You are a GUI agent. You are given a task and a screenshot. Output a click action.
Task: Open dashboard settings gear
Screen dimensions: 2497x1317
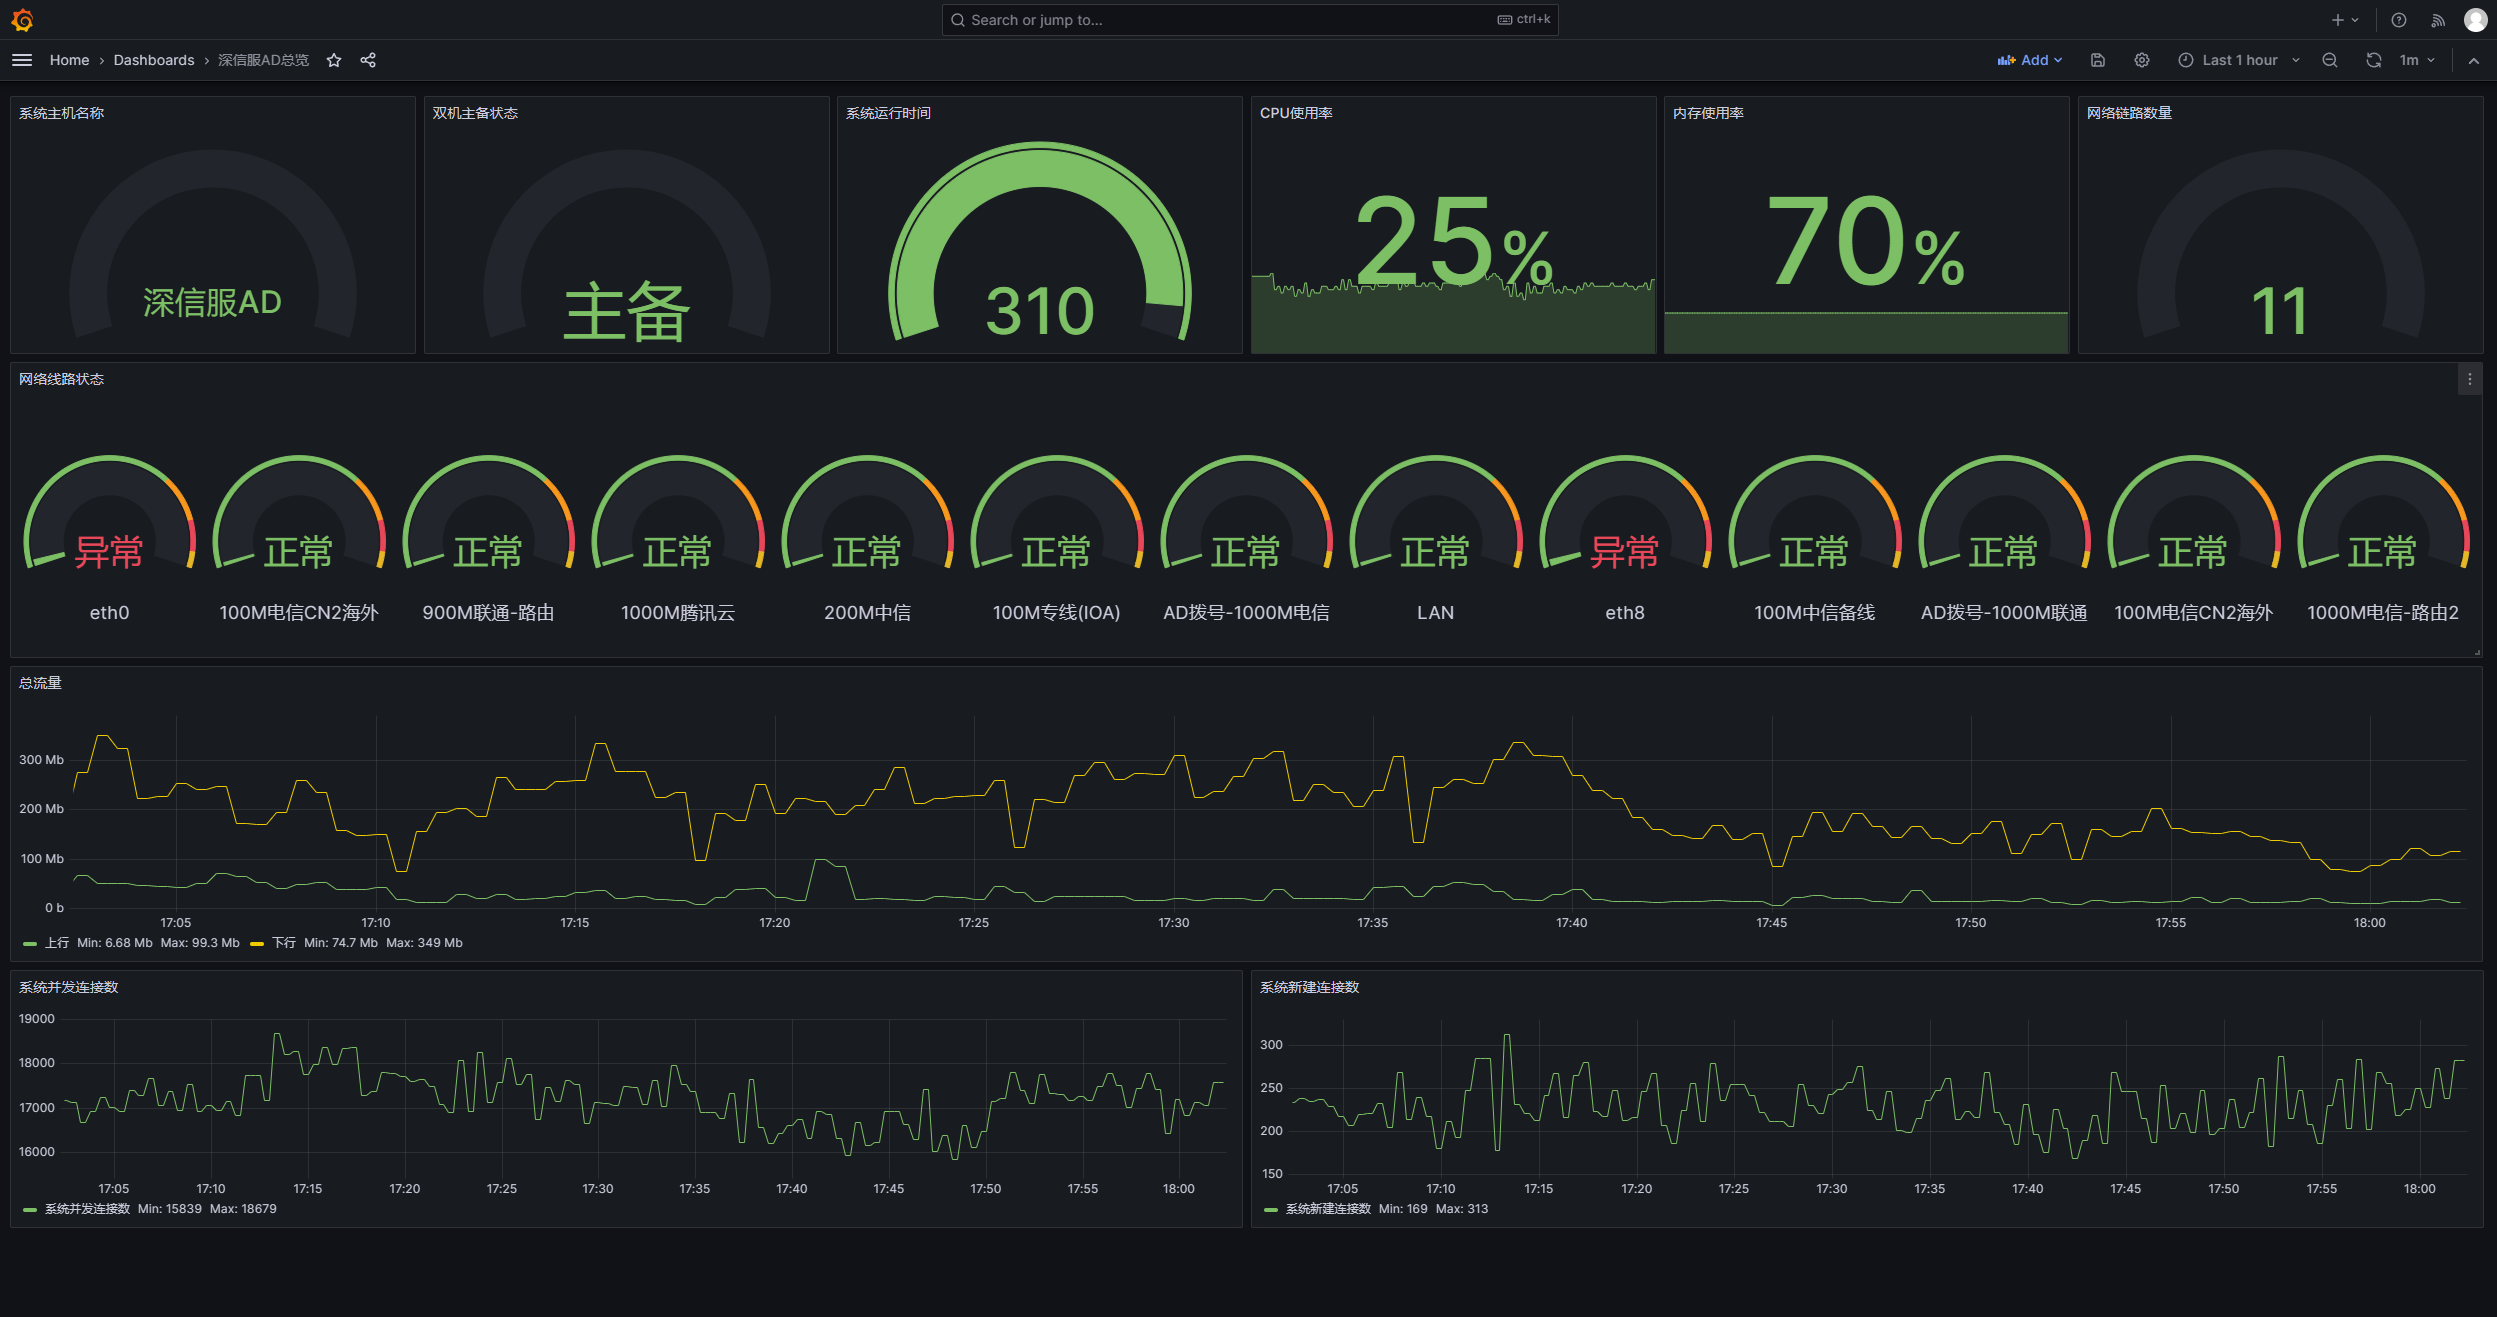2141,60
